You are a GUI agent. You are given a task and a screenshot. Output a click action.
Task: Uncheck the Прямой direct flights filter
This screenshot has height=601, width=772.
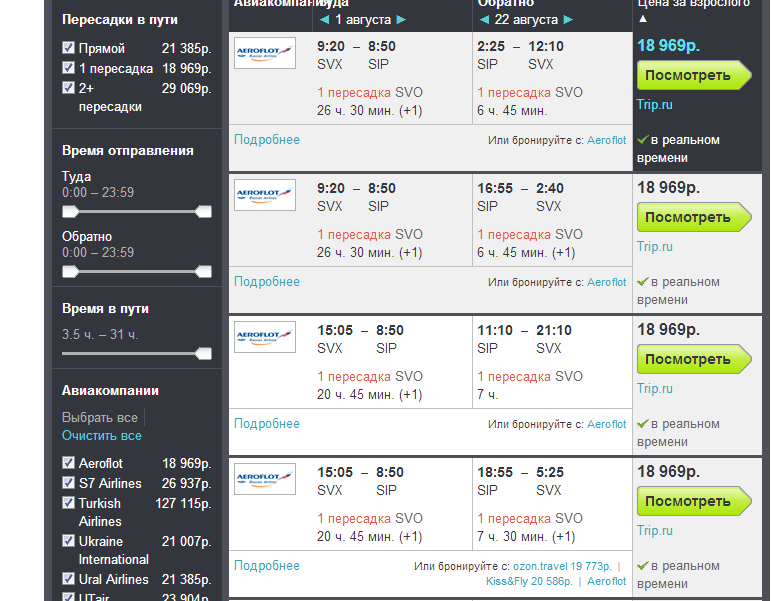[68, 48]
